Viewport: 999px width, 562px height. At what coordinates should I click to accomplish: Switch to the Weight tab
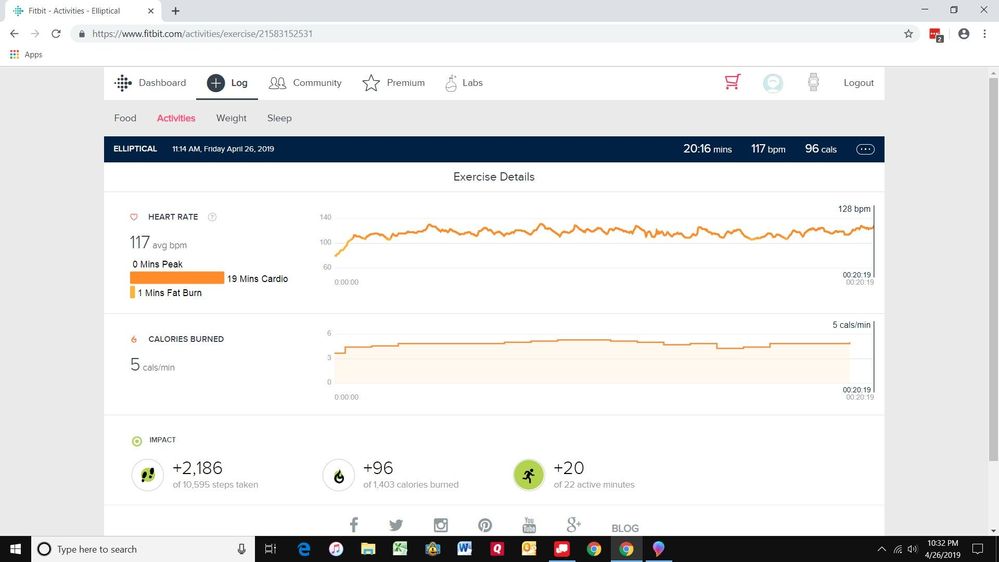(231, 118)
